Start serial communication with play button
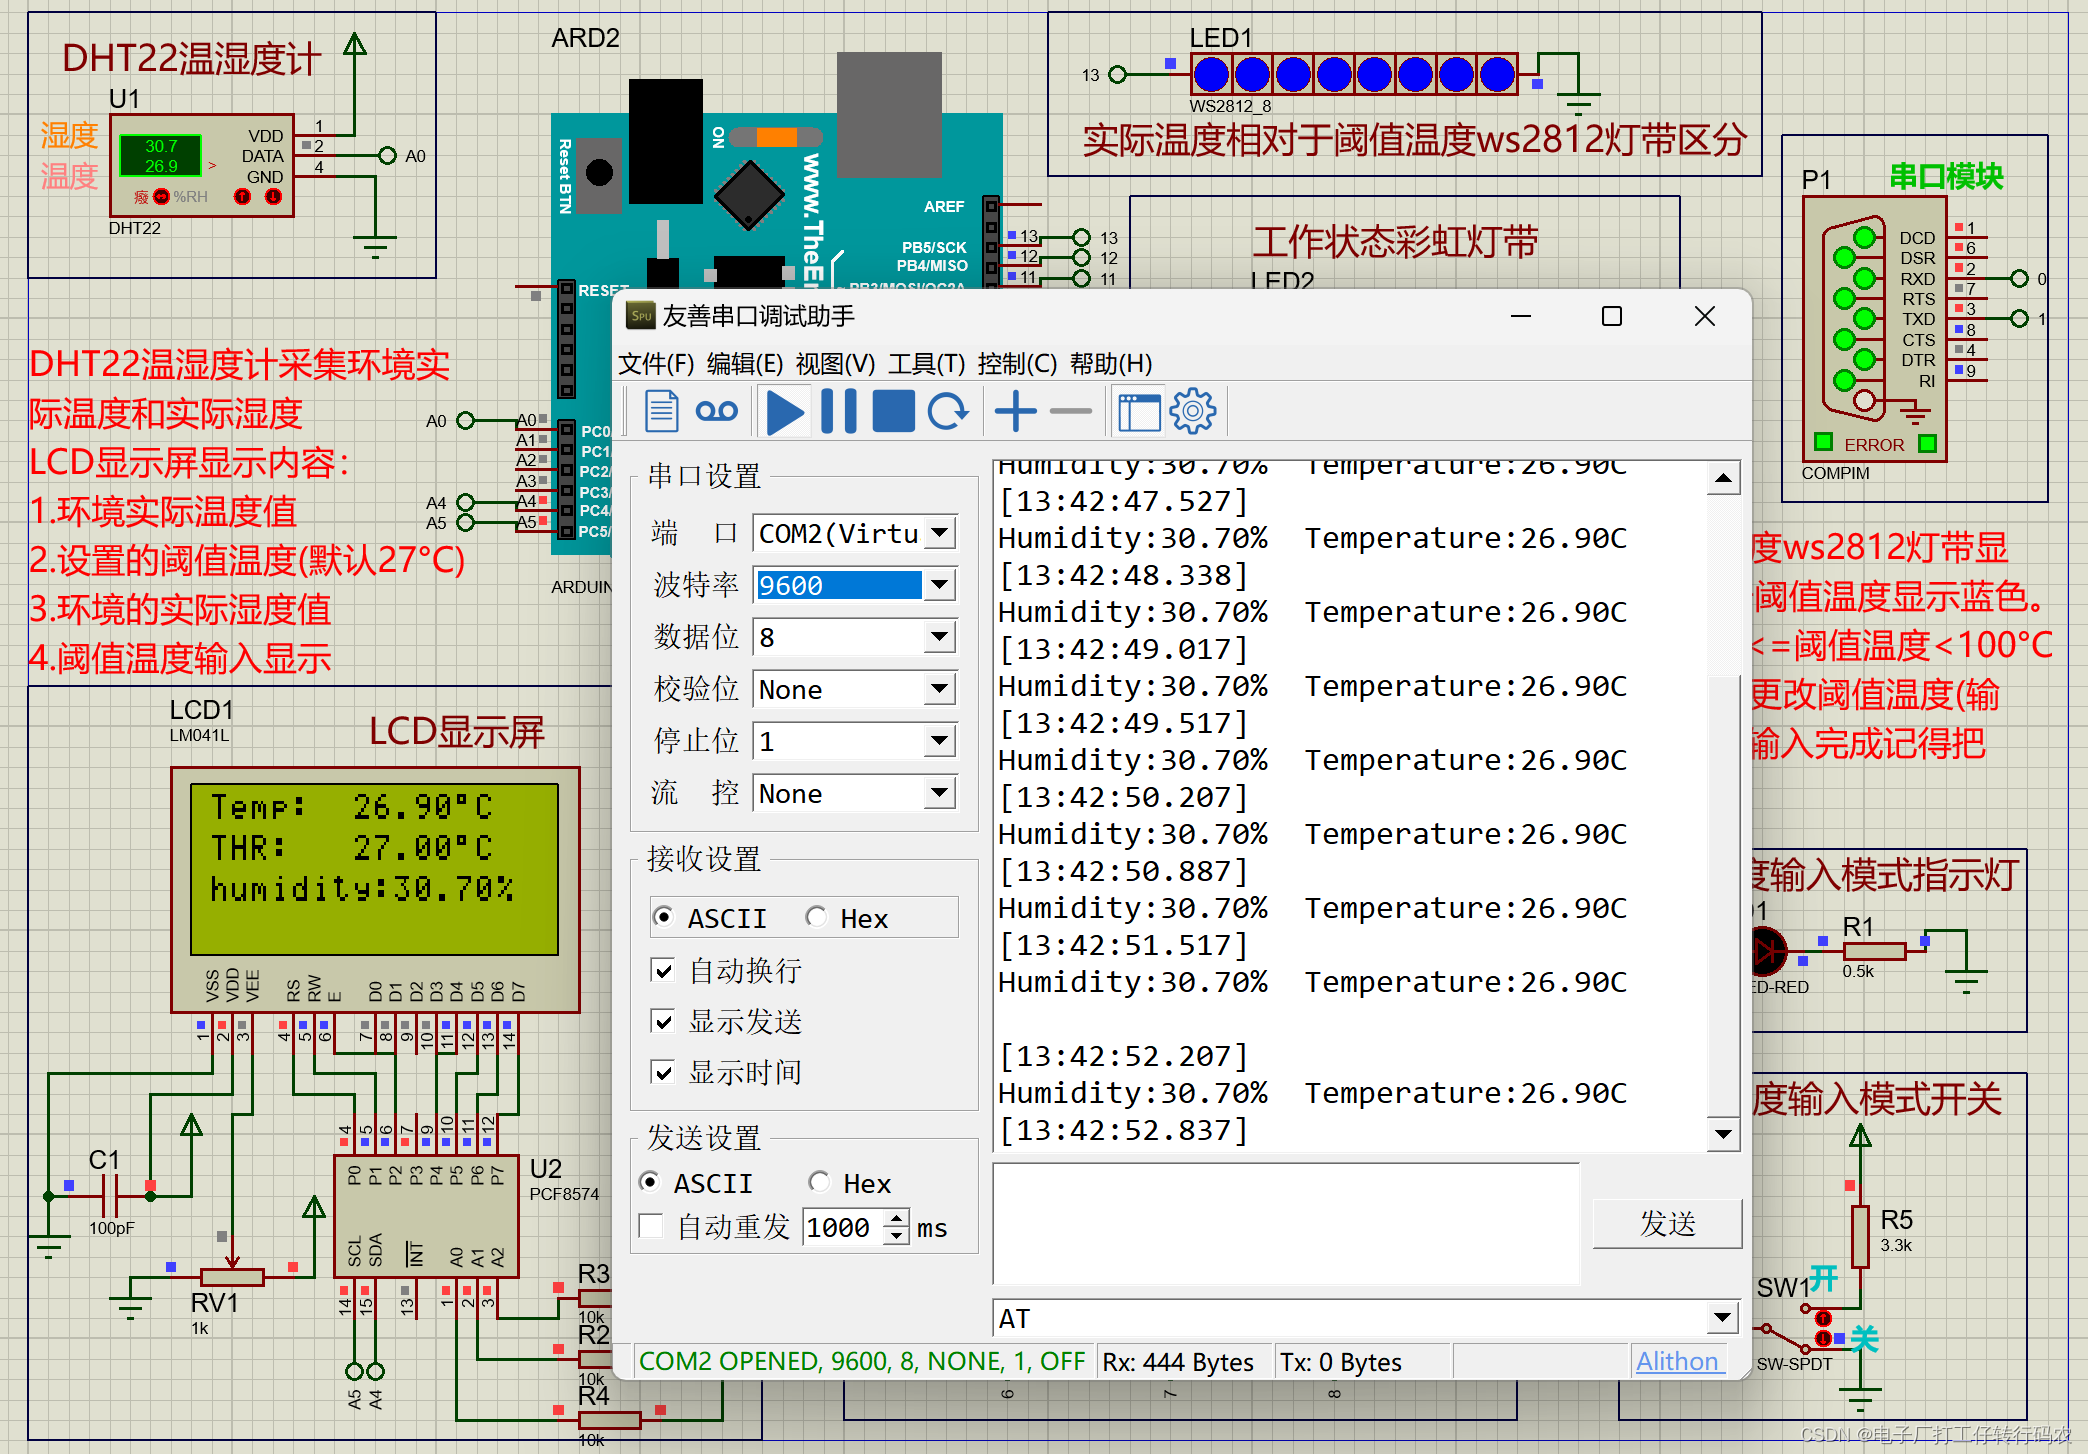 point(785,412)
